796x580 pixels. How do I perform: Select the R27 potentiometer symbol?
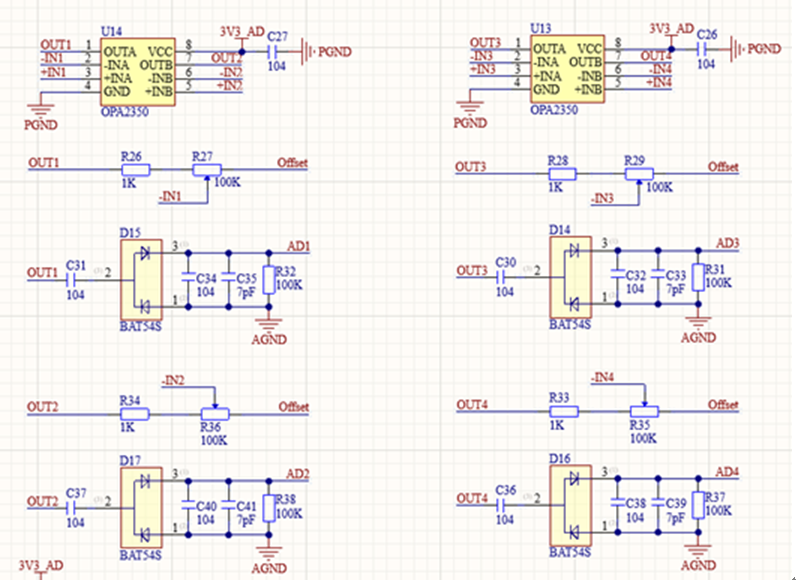tap(207, 170)
